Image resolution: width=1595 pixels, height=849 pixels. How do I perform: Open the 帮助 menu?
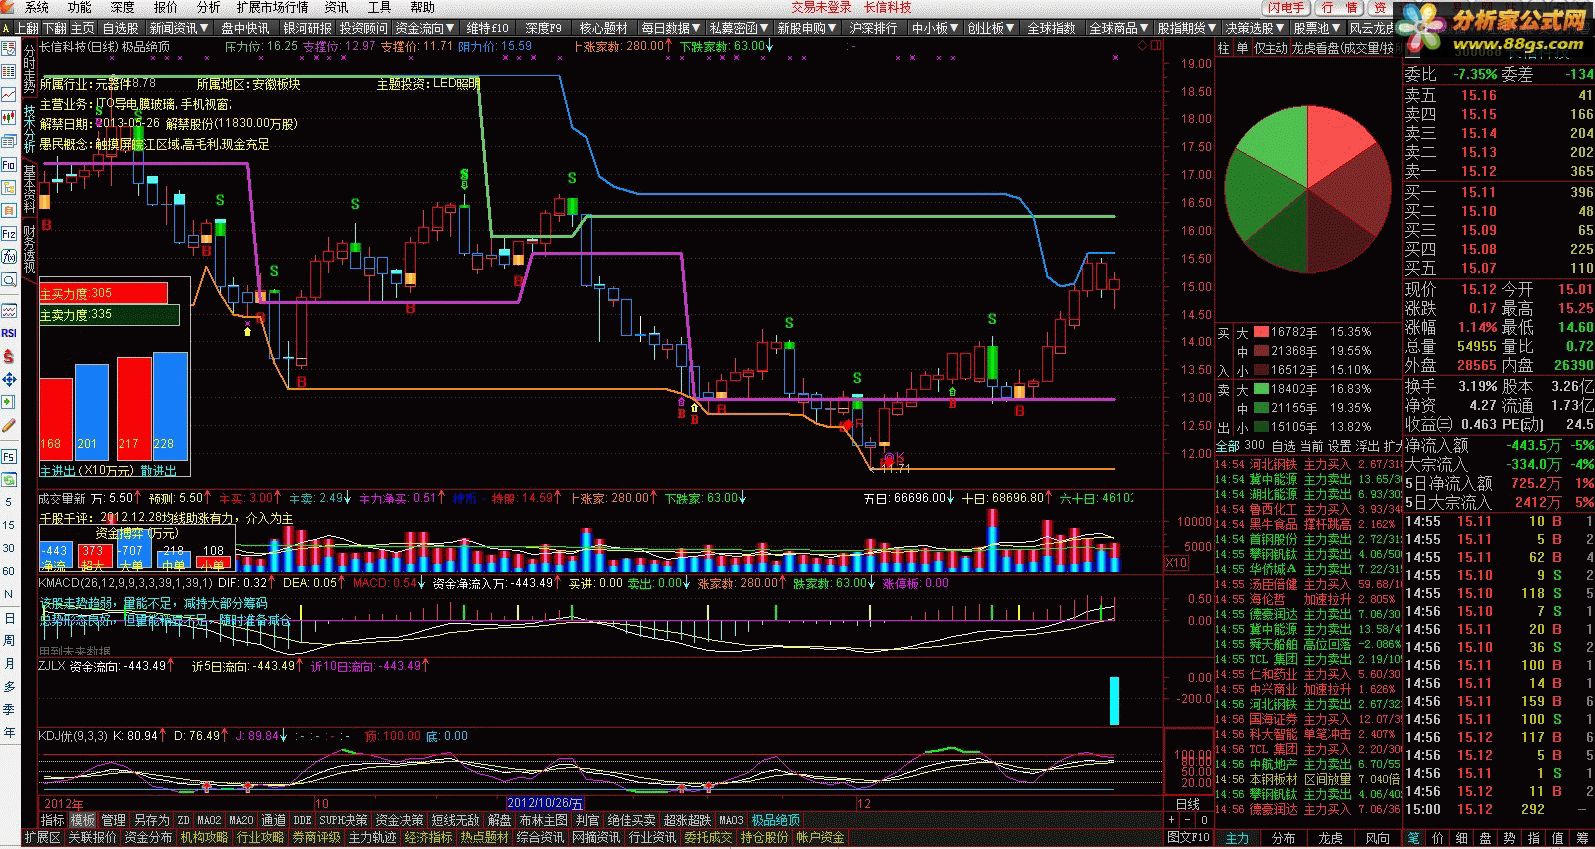click(421, 8)
